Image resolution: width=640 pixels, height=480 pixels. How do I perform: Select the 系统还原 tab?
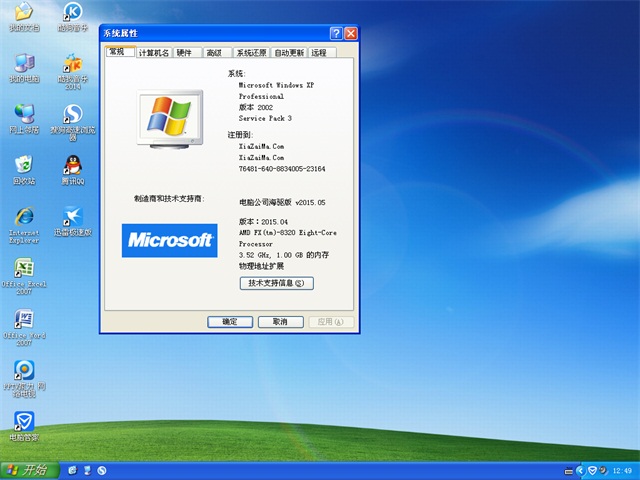[250, 52]
